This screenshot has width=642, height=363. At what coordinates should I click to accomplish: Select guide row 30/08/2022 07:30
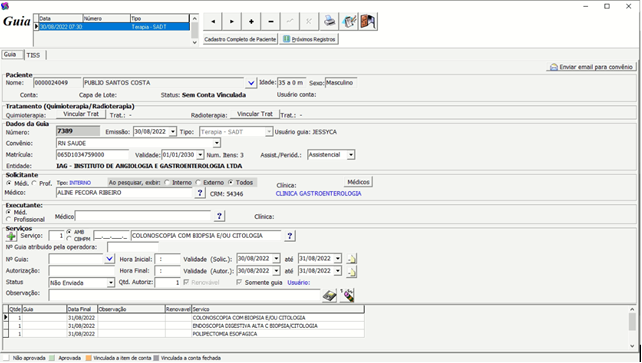pyautogui.click(x=114, y=27)
